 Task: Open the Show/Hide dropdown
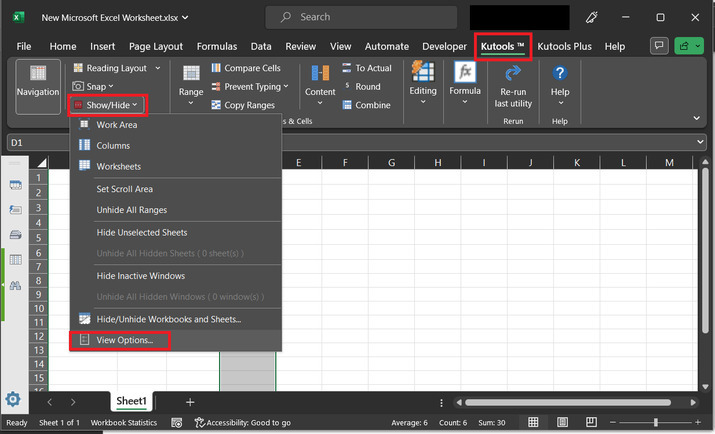[x=108, y=105]
